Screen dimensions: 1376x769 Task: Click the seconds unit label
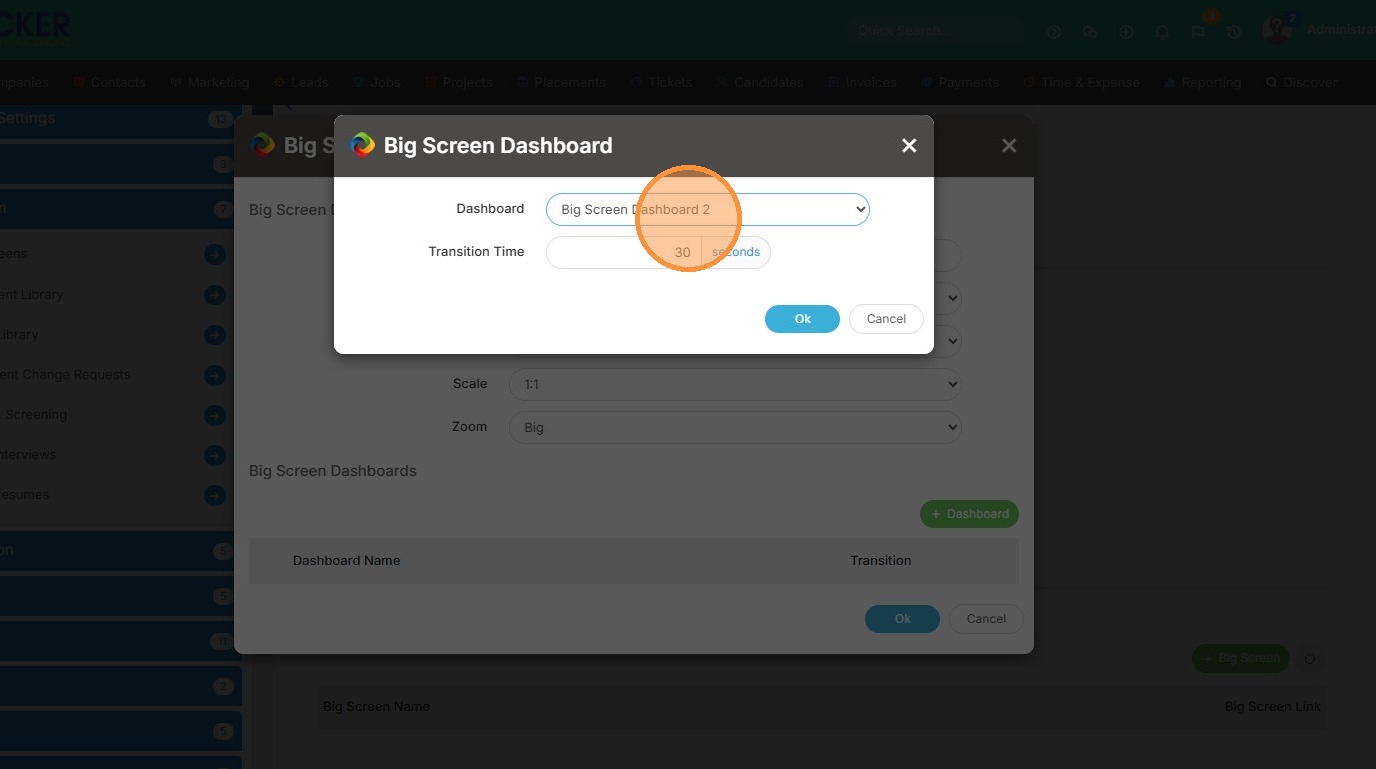pyautogui.click(x=736, y=252)
